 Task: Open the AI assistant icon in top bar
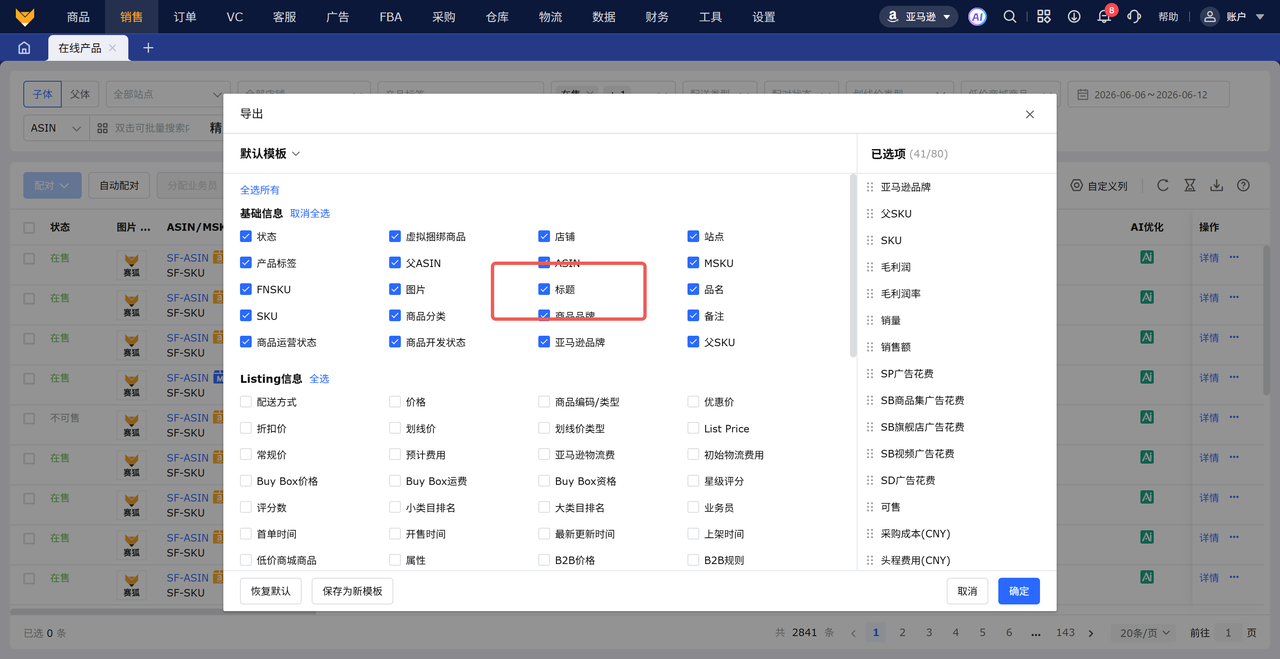[x=977, y=16]
